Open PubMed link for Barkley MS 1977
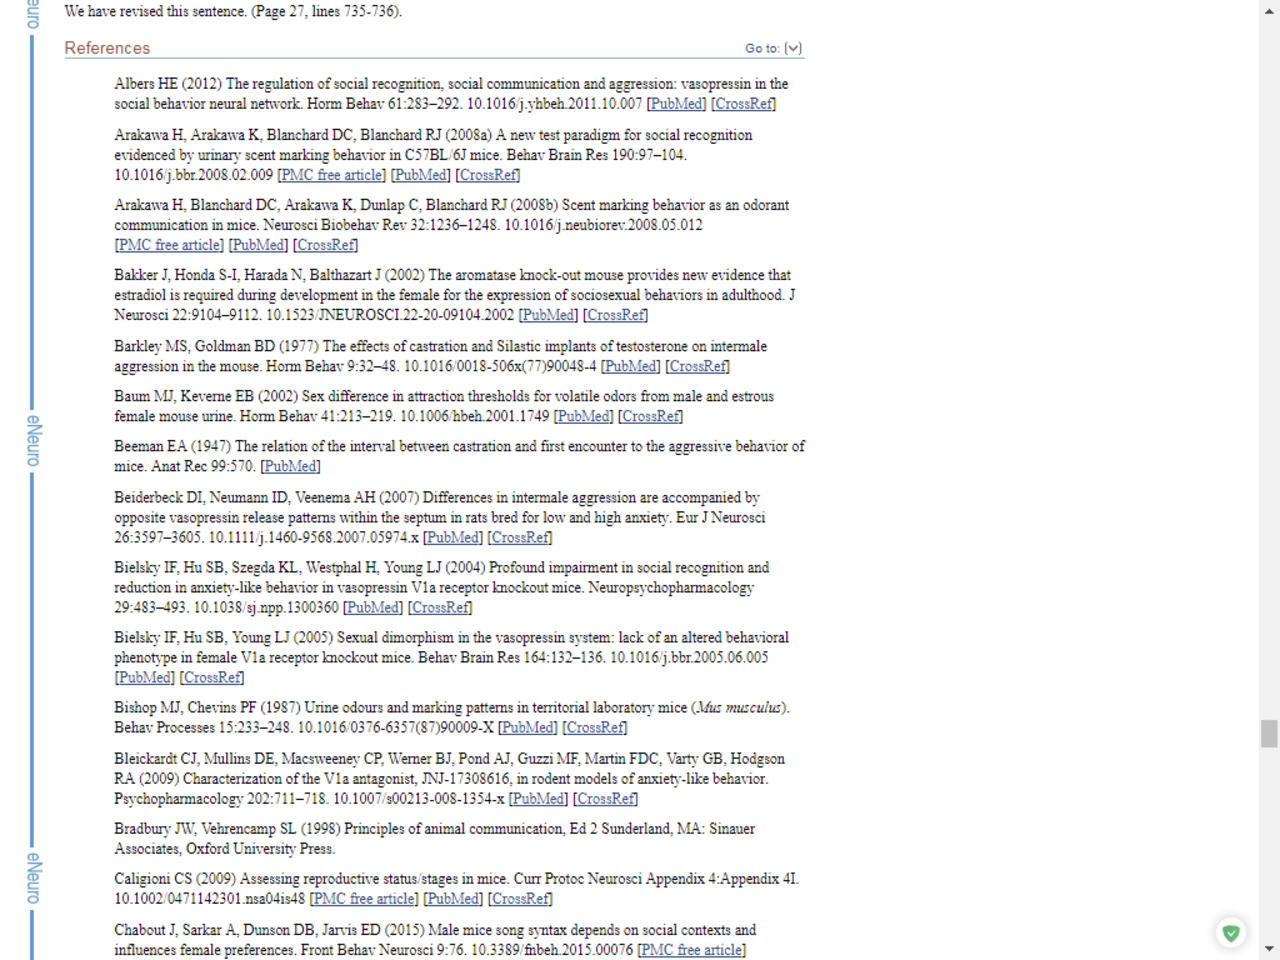The height and width of the screenshot is (960, 1280). click(x=631, y=367)
